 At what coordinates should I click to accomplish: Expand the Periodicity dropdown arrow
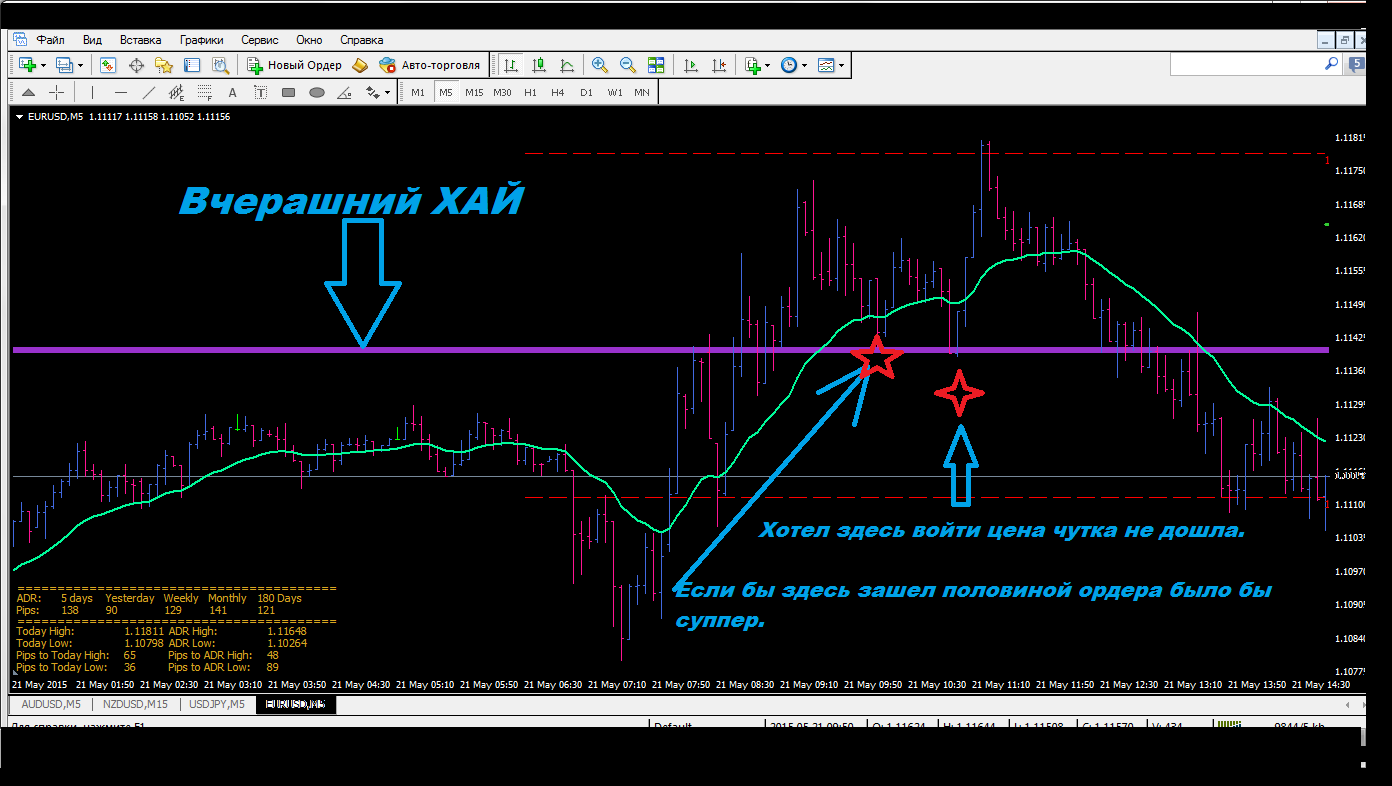[x=804, y=65]
